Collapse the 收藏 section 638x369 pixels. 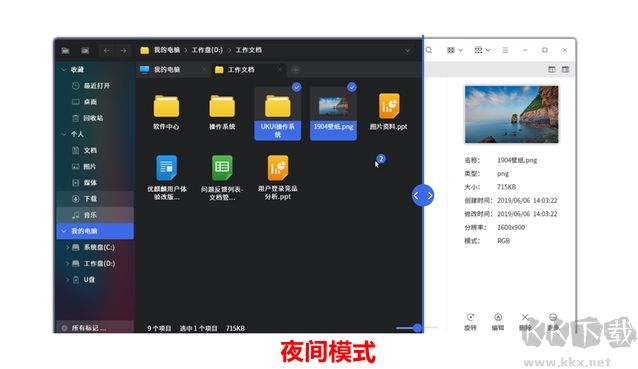64,70
